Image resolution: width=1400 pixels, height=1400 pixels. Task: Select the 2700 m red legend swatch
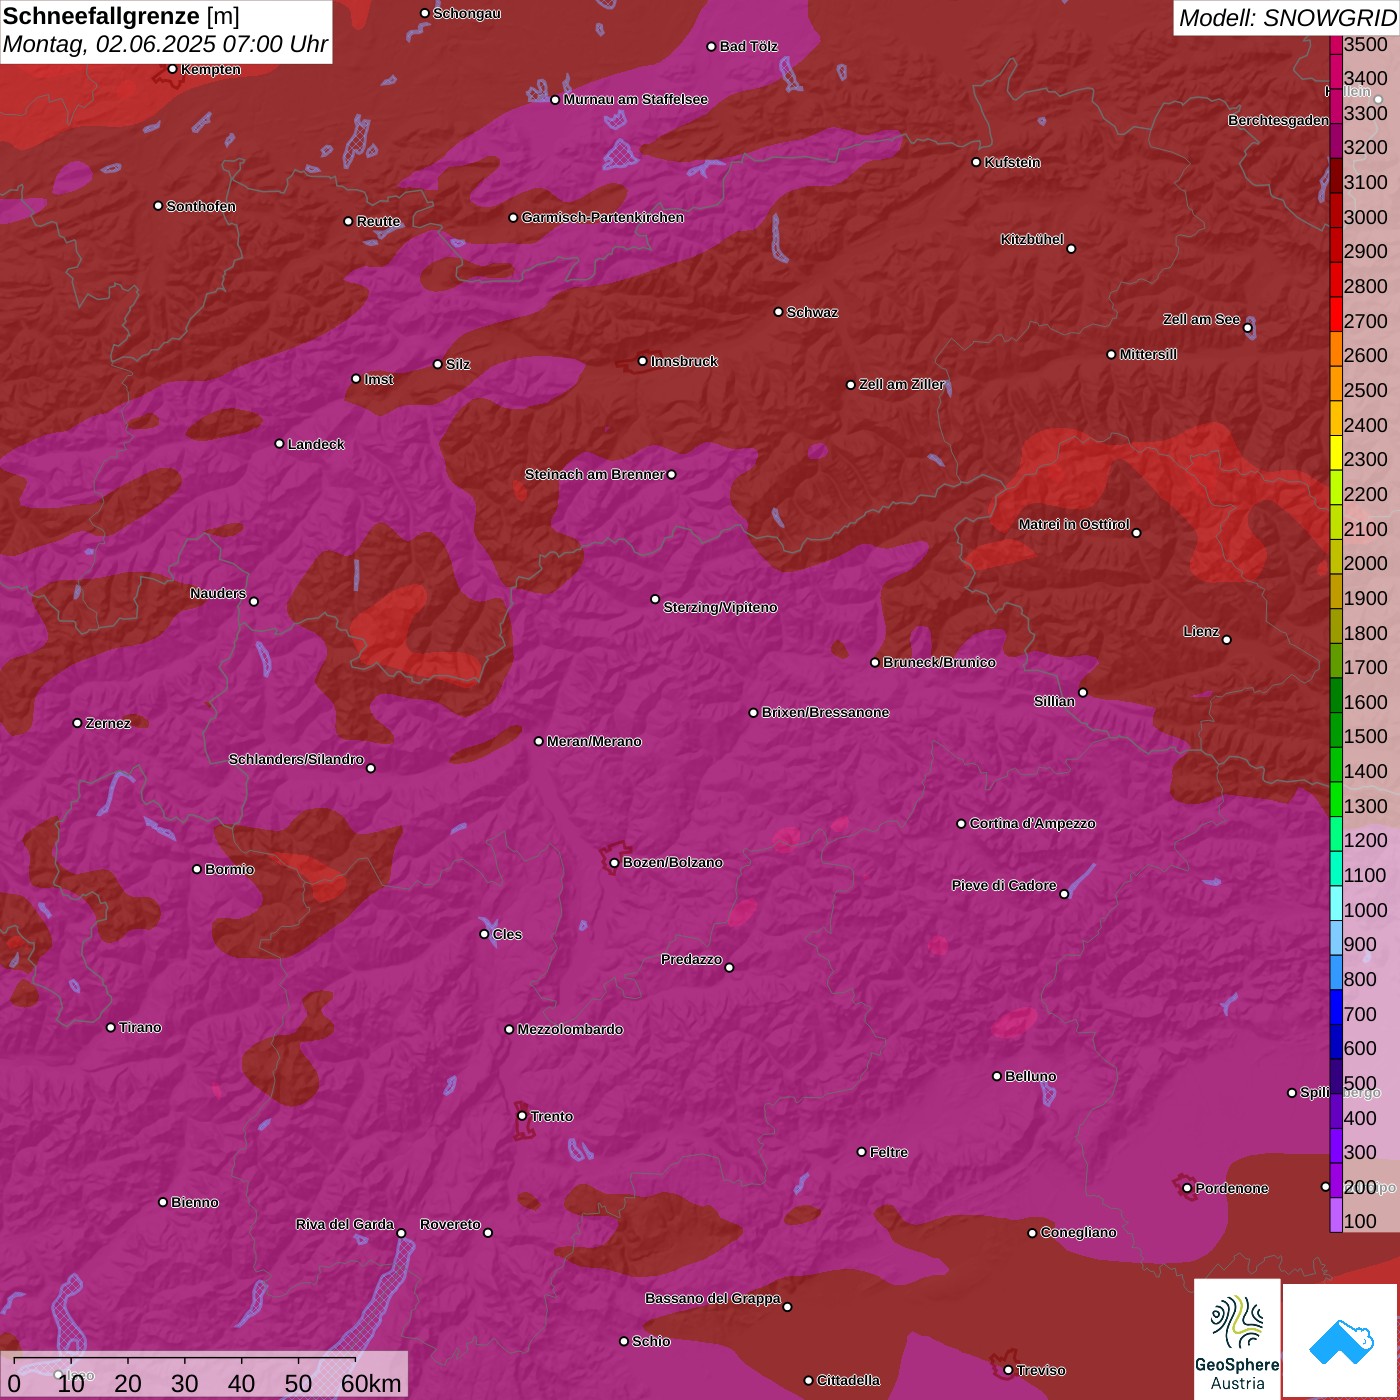[1336, 314]
